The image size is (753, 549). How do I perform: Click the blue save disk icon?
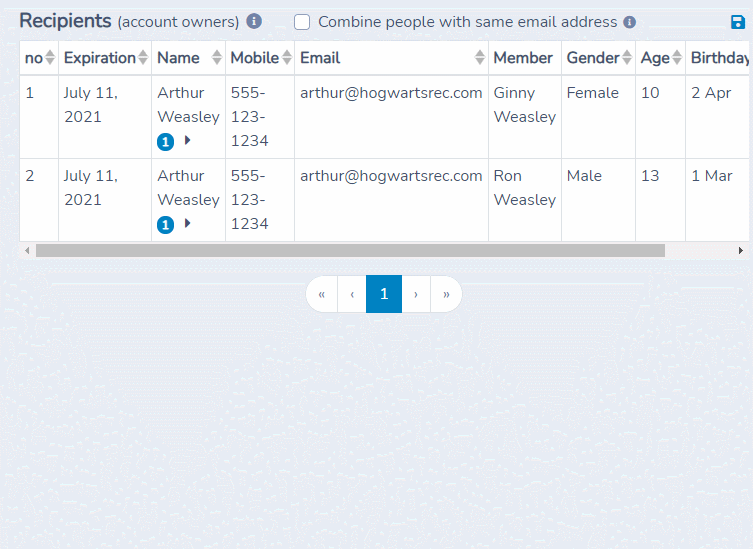[738, 22]
